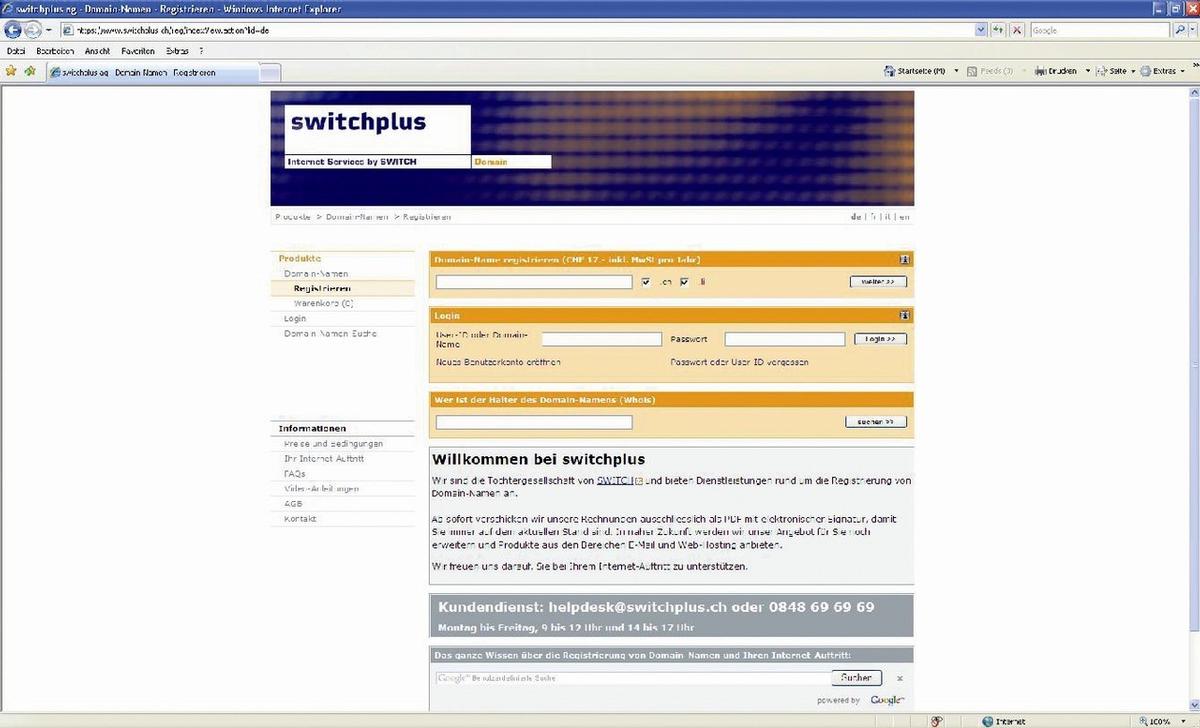The height and width of the screenshot is (728, 1200).
Task: Focus the domain name registration field
Action: click(534, 282)
